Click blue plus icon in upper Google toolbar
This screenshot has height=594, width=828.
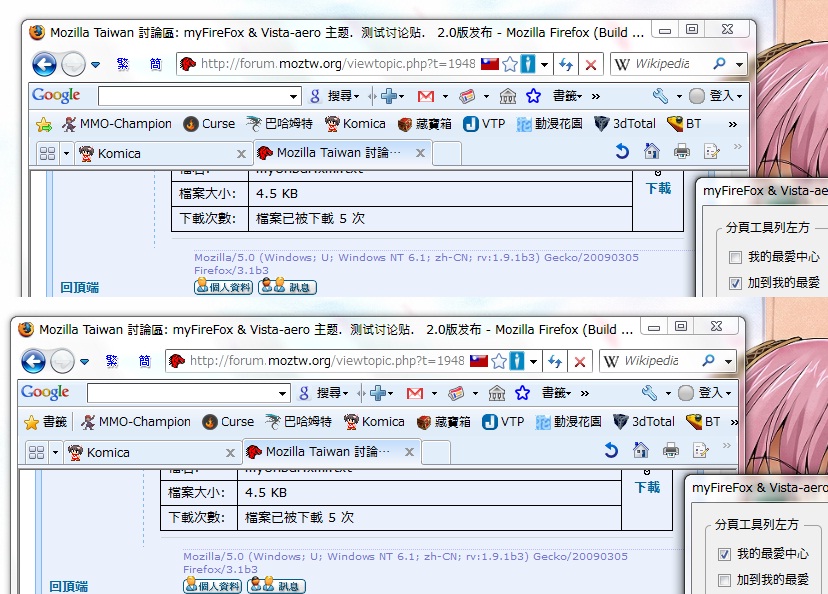click(389, 96)
